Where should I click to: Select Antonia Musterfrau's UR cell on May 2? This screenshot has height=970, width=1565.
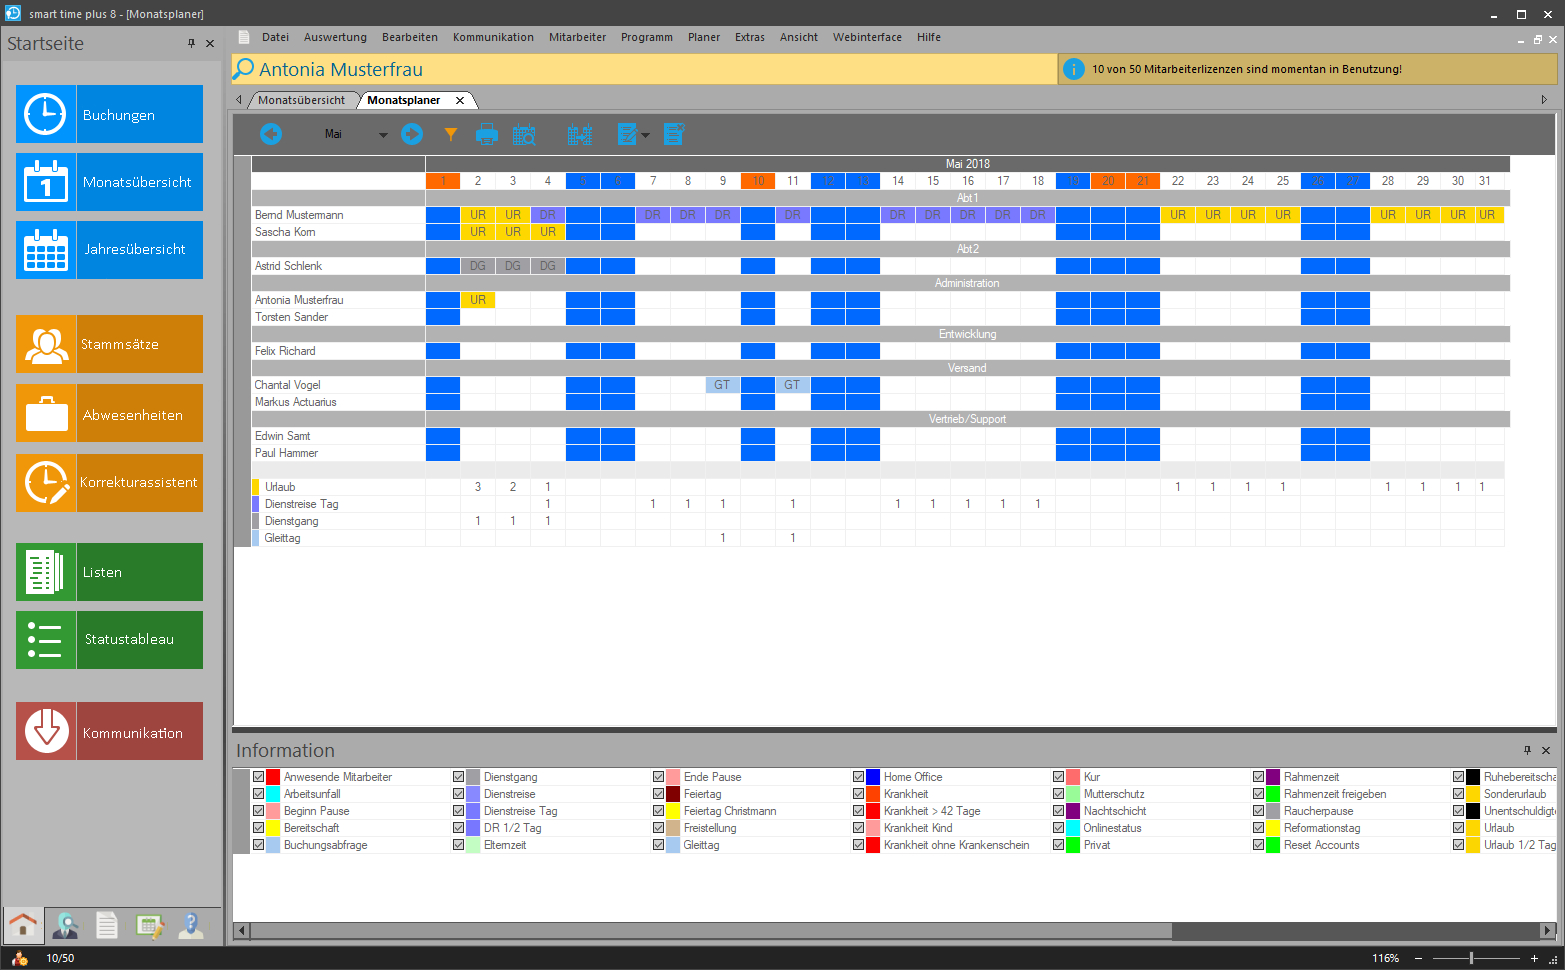(478, 300)
